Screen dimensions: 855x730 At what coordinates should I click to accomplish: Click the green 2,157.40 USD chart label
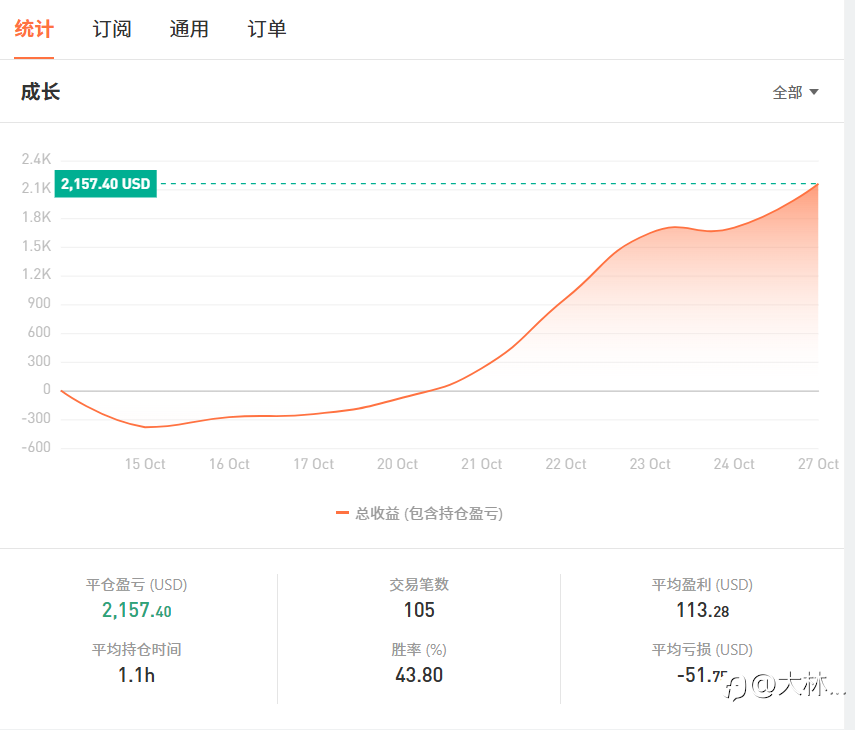point(105,184)
